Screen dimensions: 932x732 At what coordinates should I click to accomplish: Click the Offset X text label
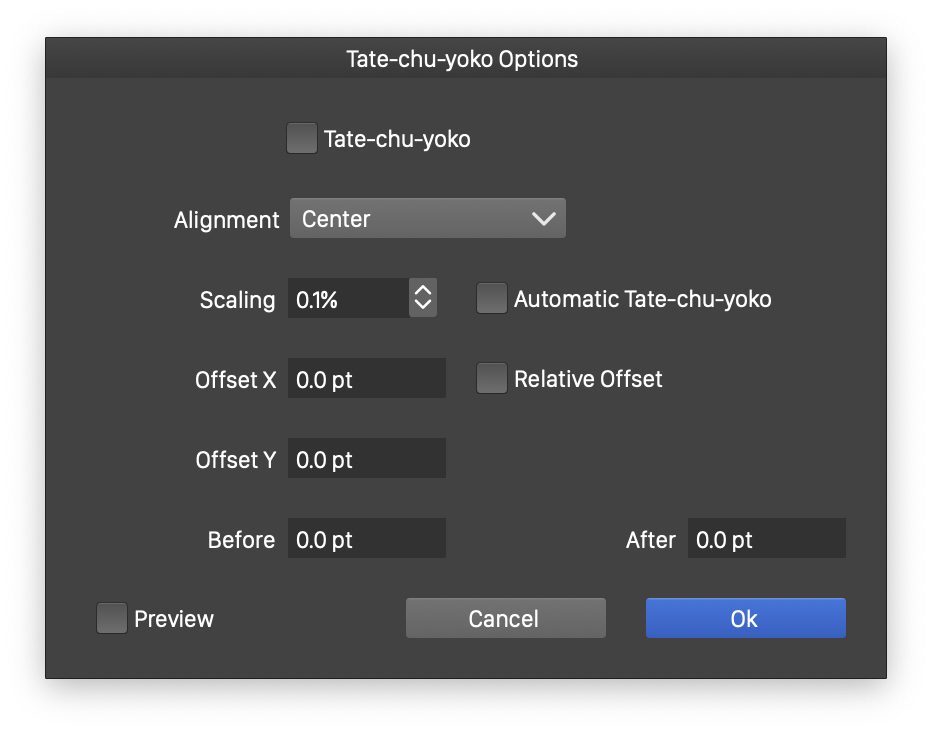point(235,380)
